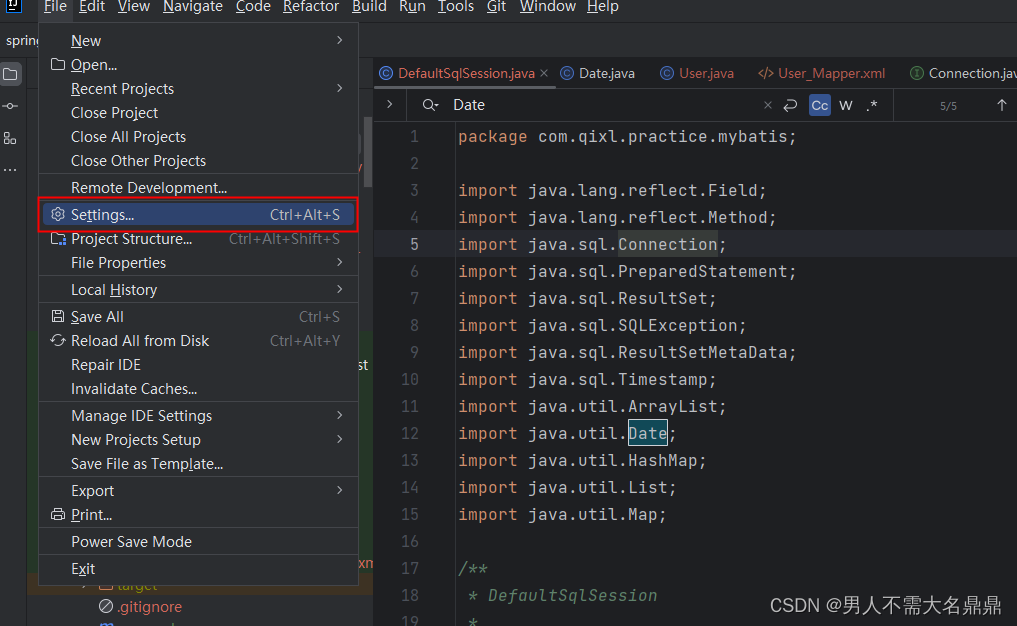Open the Git menu
Viewport: 1017px width, 626px height.
coord(496,7)
